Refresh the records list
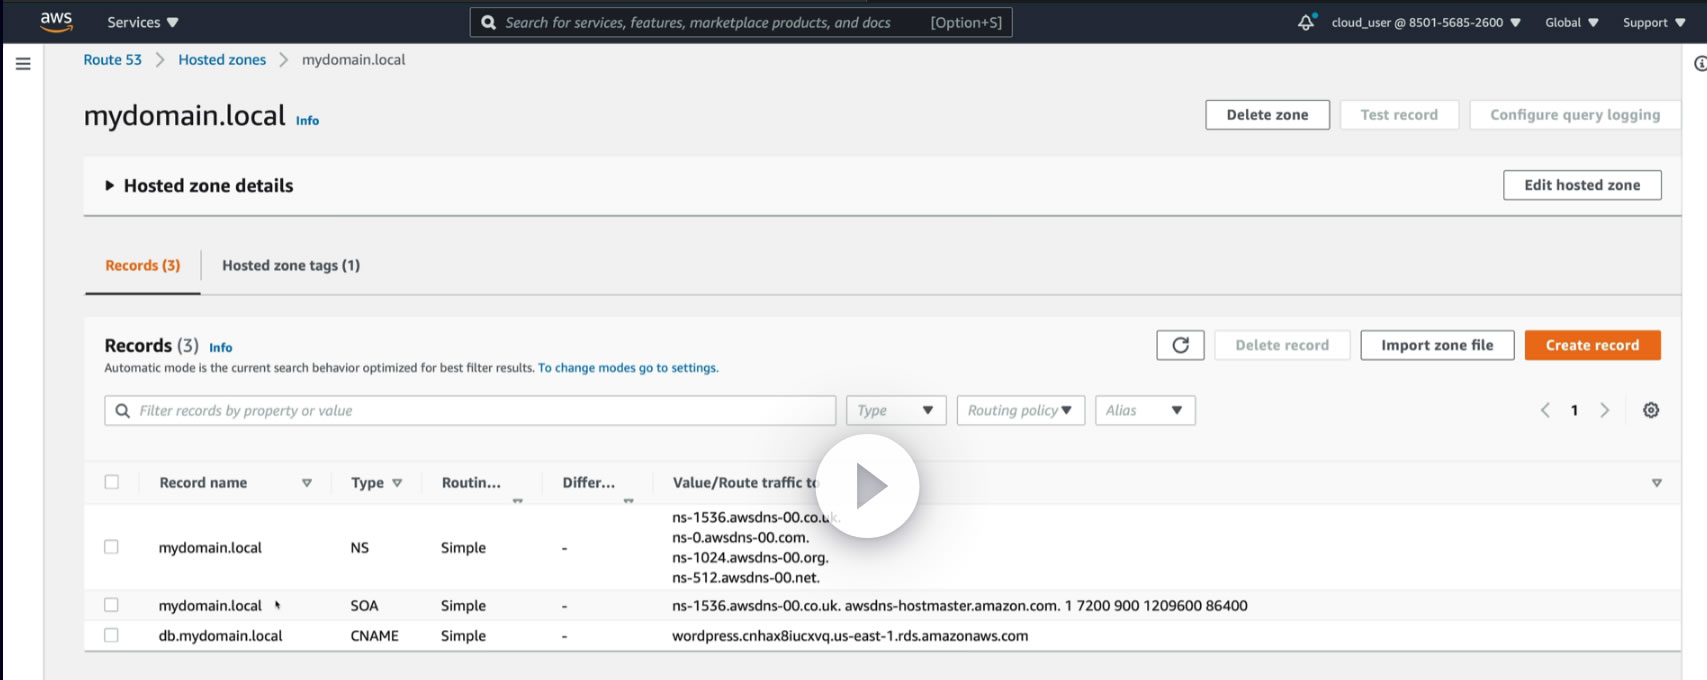The height and width of the screenshot is (680, 1707). (x=1180, y=345)
